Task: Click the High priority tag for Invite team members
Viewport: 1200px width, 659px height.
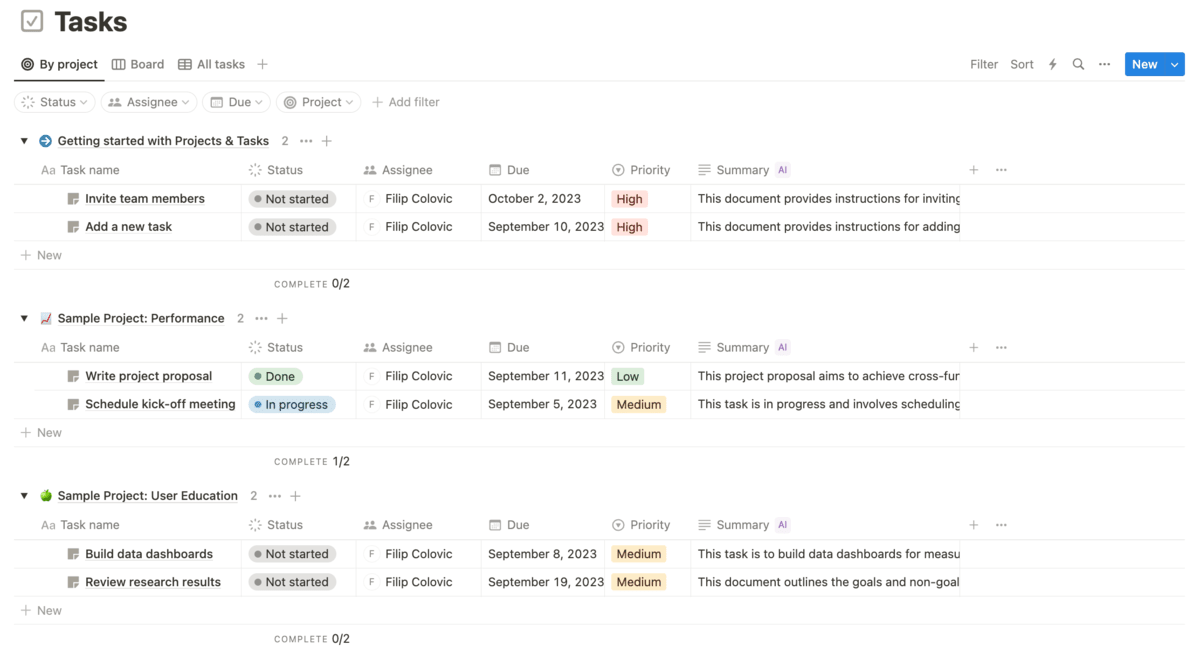Action: click(629, 199)
